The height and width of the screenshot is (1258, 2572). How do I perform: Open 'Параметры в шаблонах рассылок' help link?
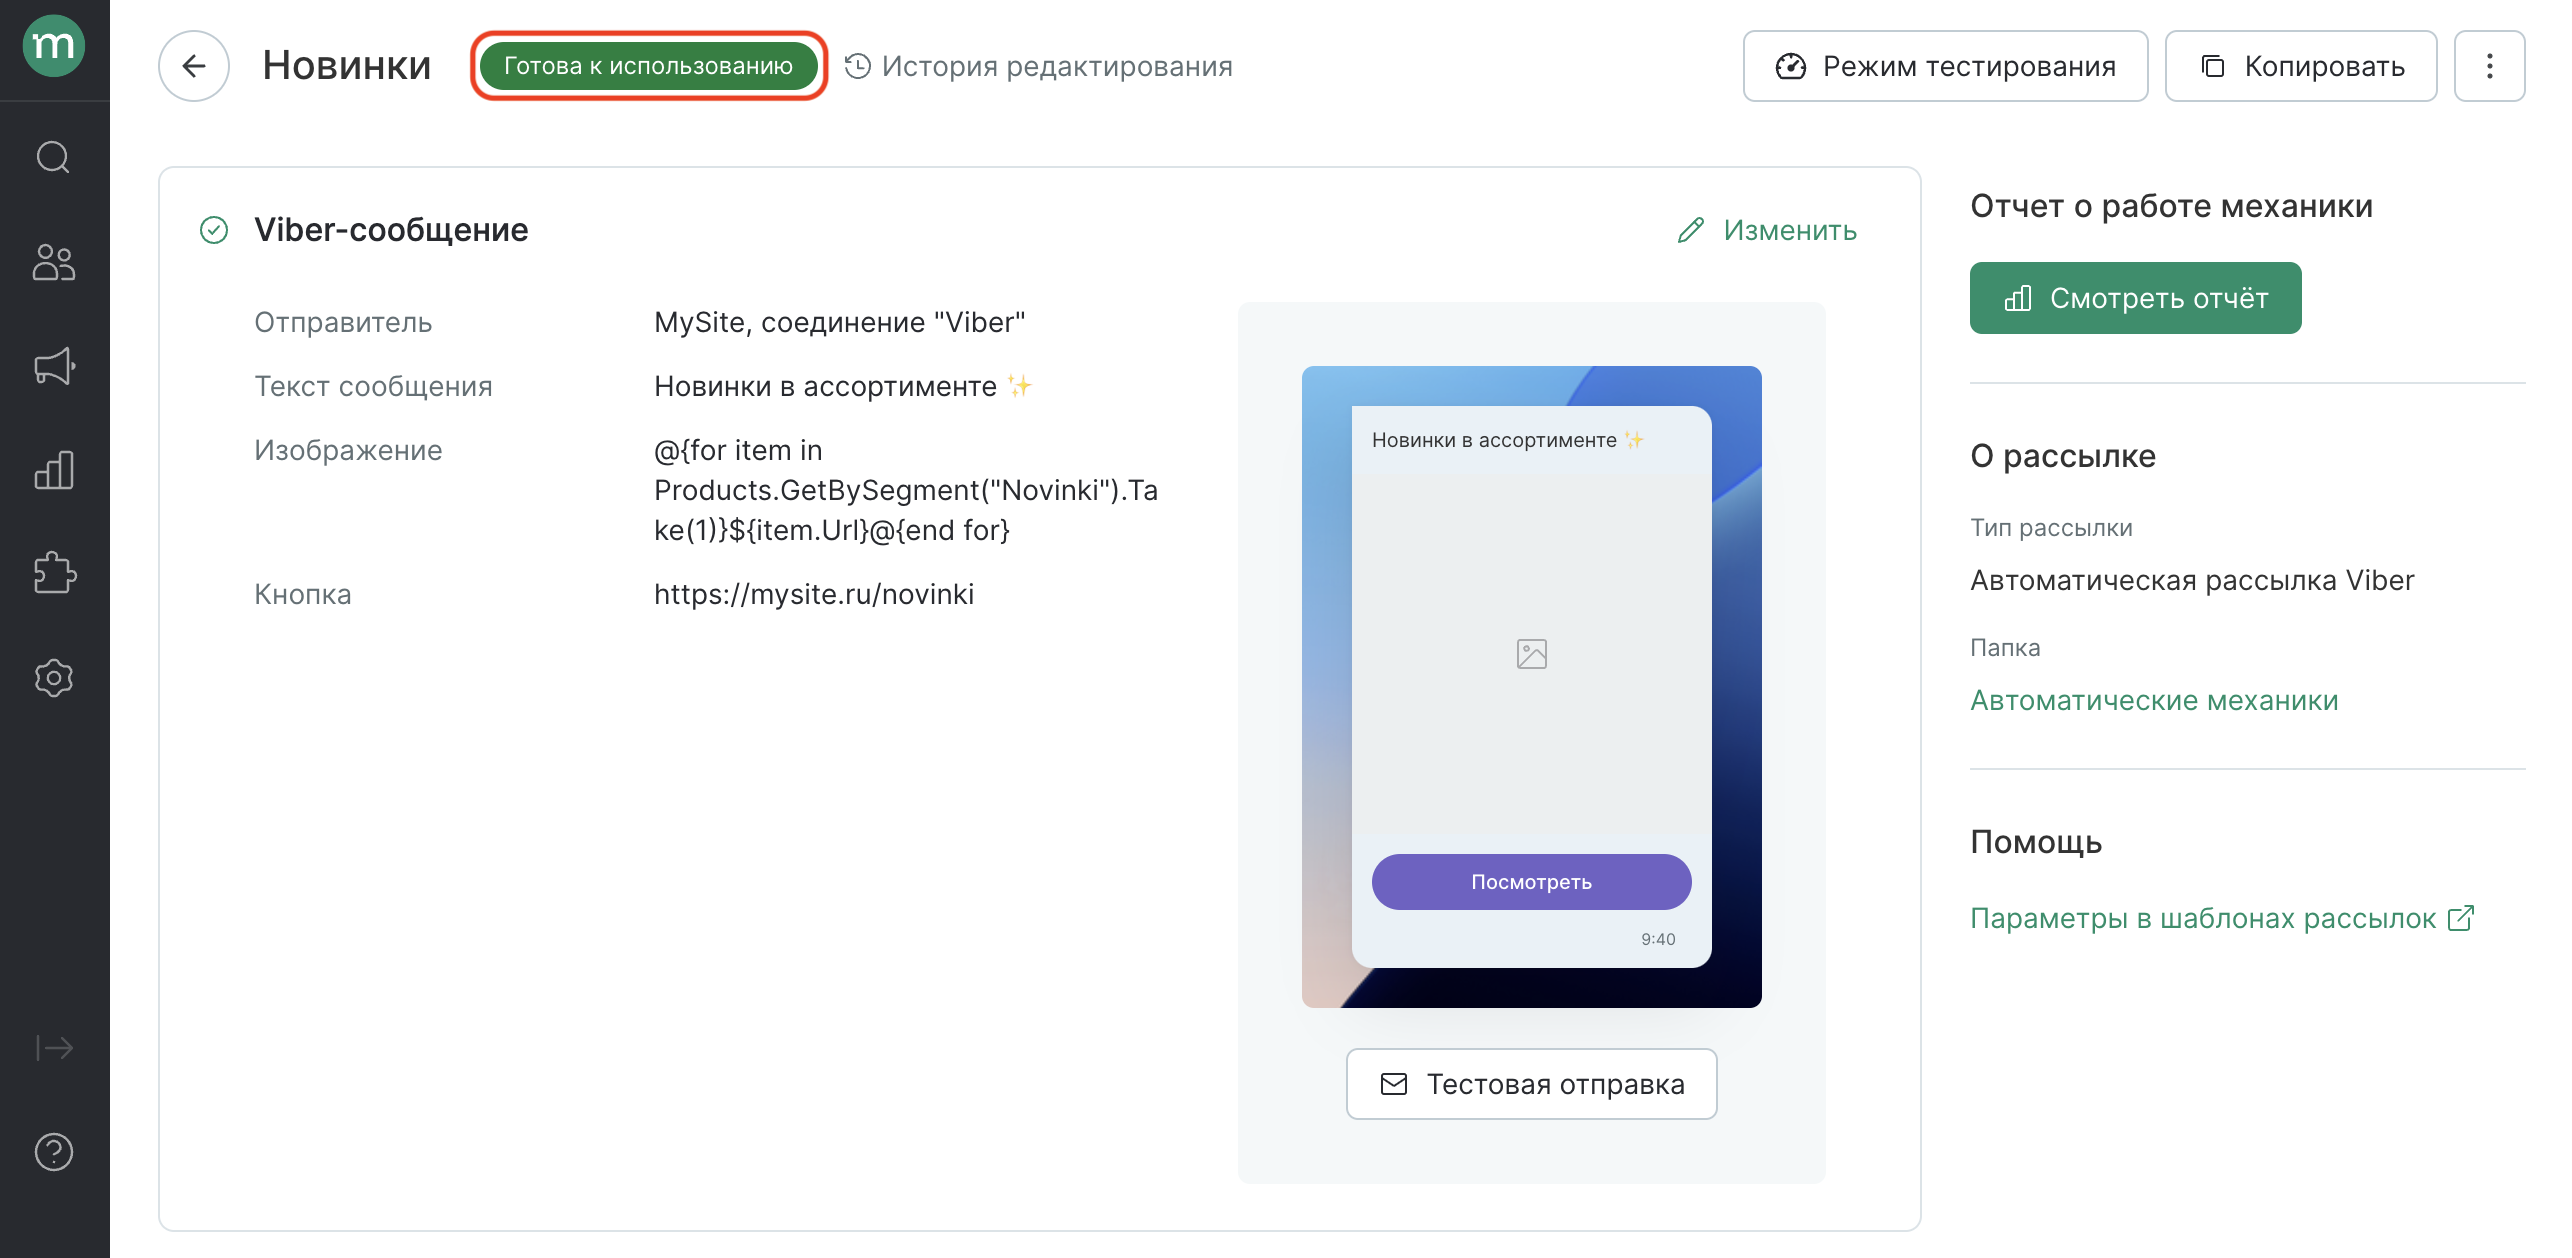tap(2222, 918)
